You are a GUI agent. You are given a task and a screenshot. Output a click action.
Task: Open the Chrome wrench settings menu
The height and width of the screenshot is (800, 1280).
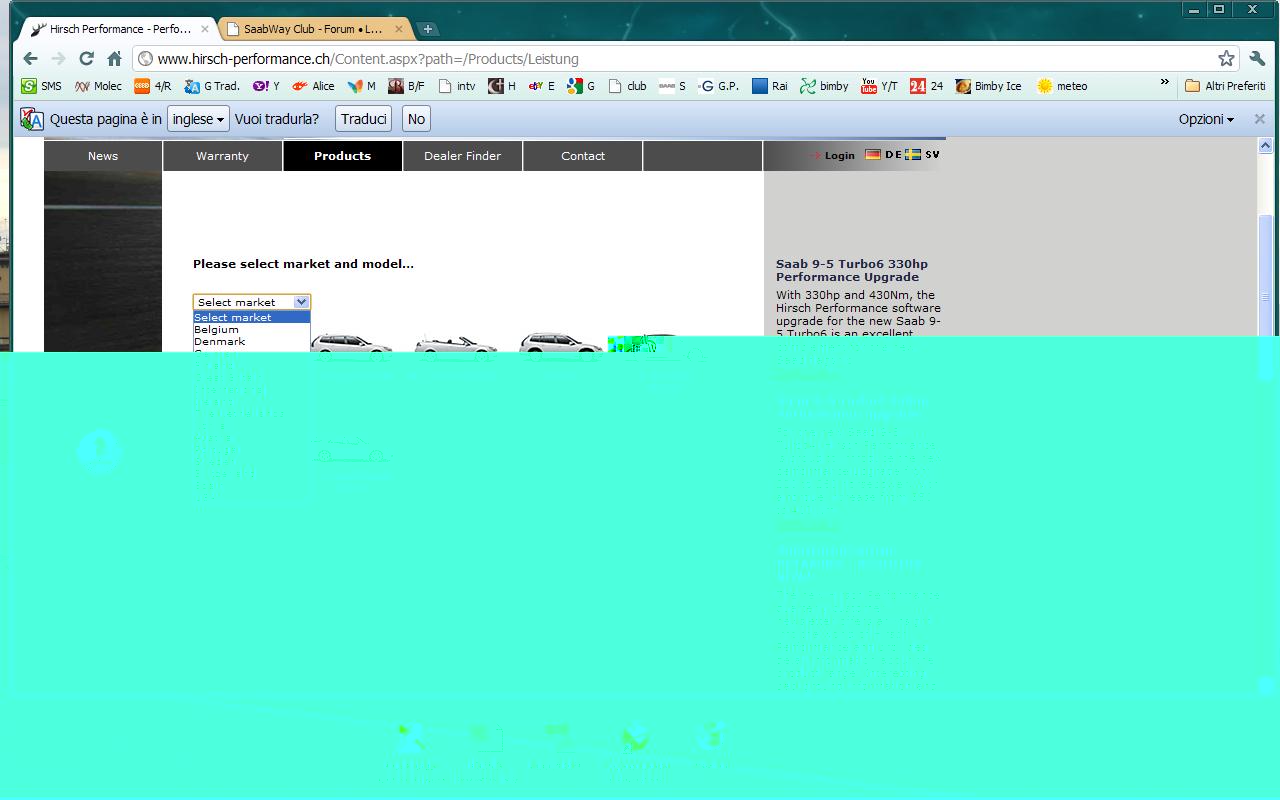pyautogui.click(x=1257, y=59)
